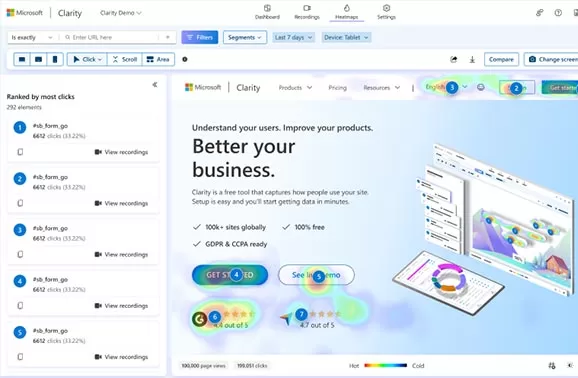Select ranked element number 5 badge
578x378 pixels.
[x=20, y=333]
